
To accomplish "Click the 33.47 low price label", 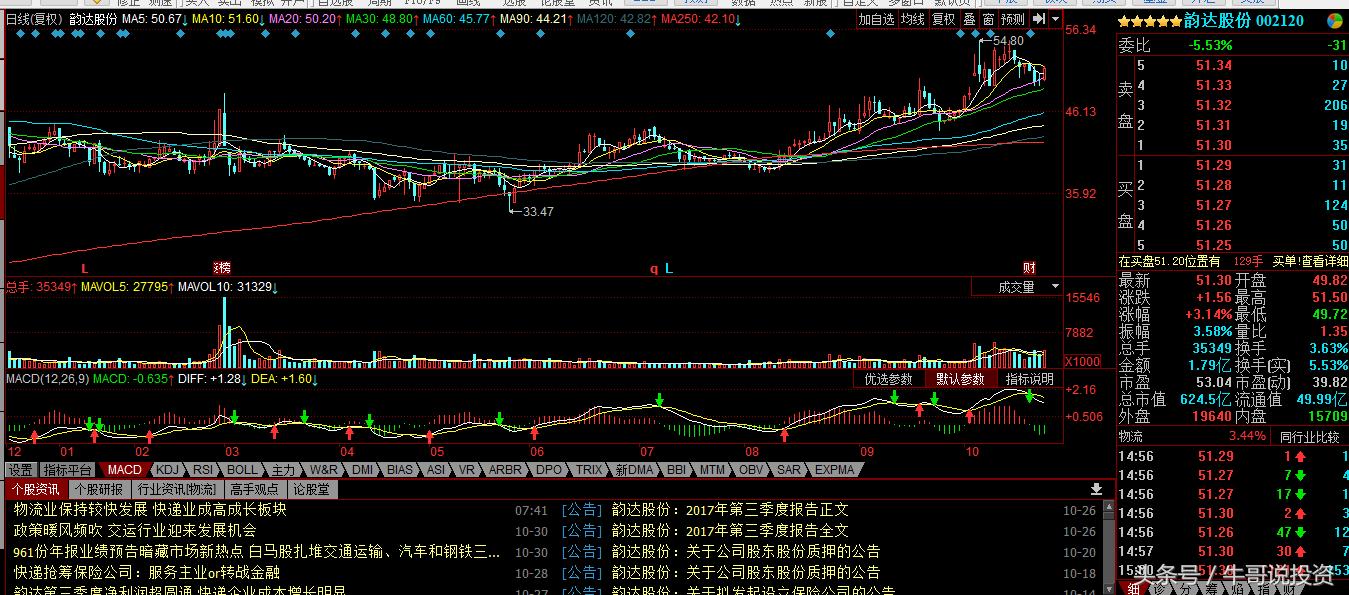I will 538,211.
